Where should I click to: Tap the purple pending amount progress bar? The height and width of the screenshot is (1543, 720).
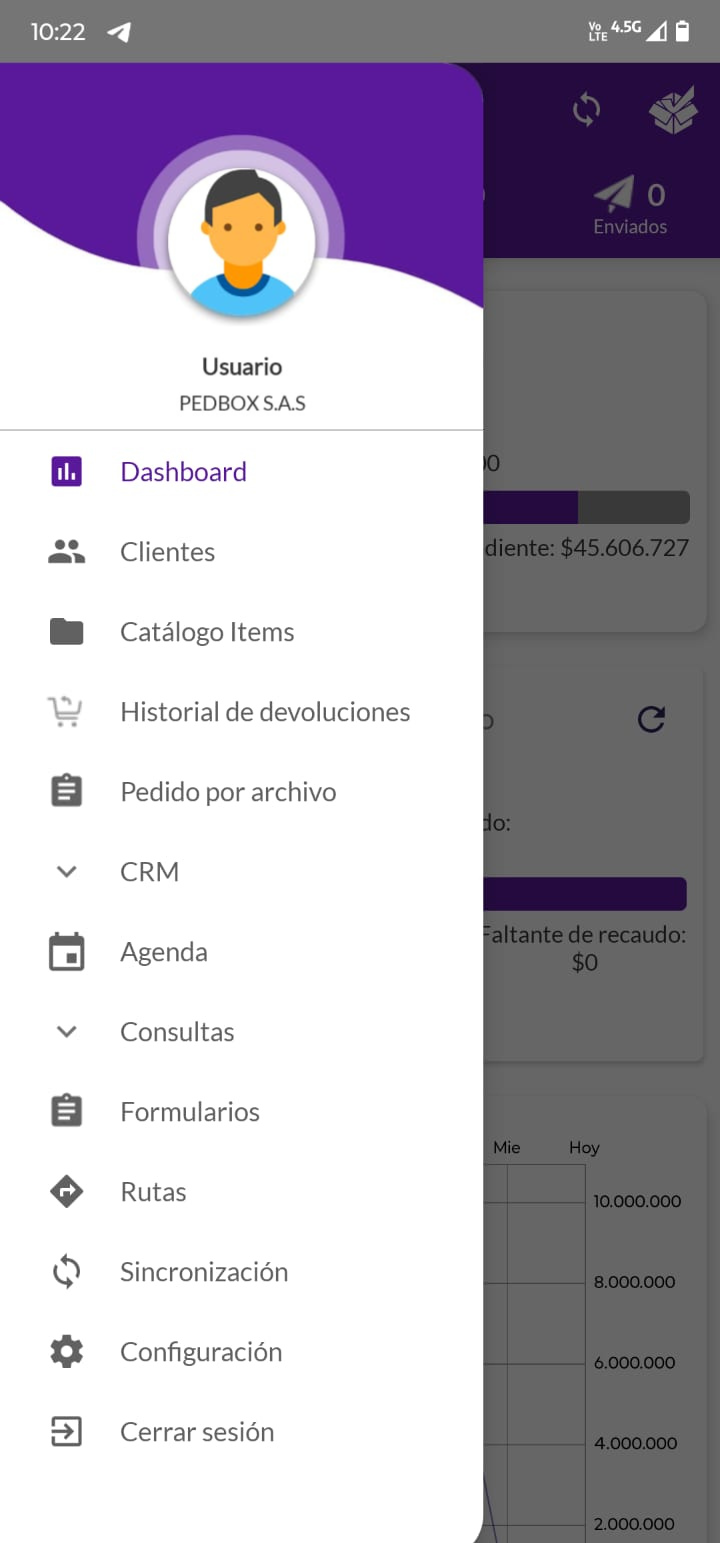(x=530, y=507)
